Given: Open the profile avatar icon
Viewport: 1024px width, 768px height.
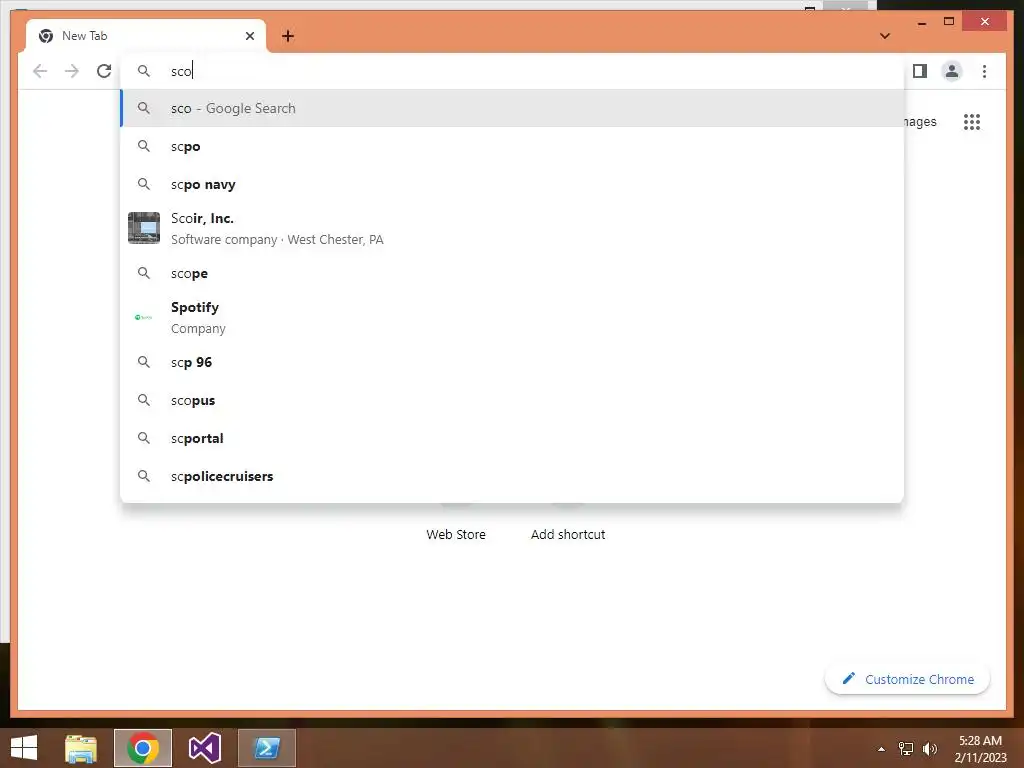Looking at the screenshot, I should [952, 71].
